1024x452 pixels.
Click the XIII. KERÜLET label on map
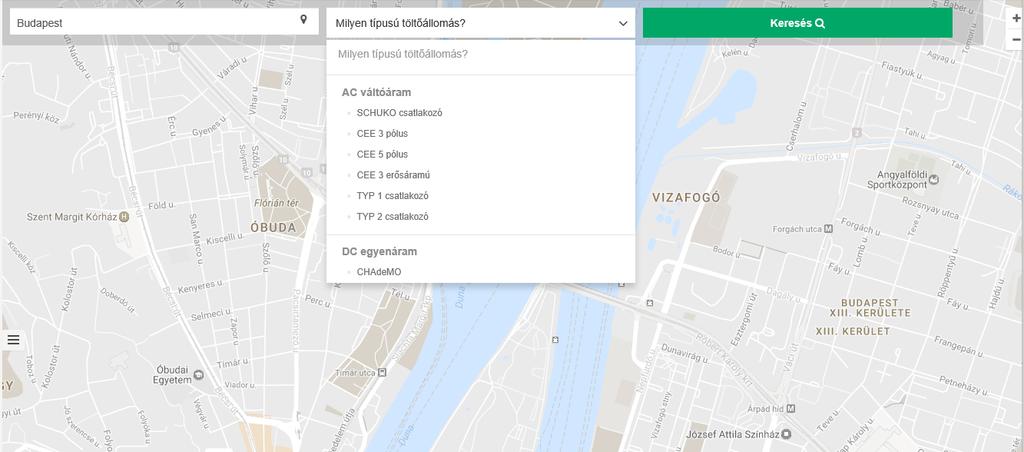click(x=852, y=331)
